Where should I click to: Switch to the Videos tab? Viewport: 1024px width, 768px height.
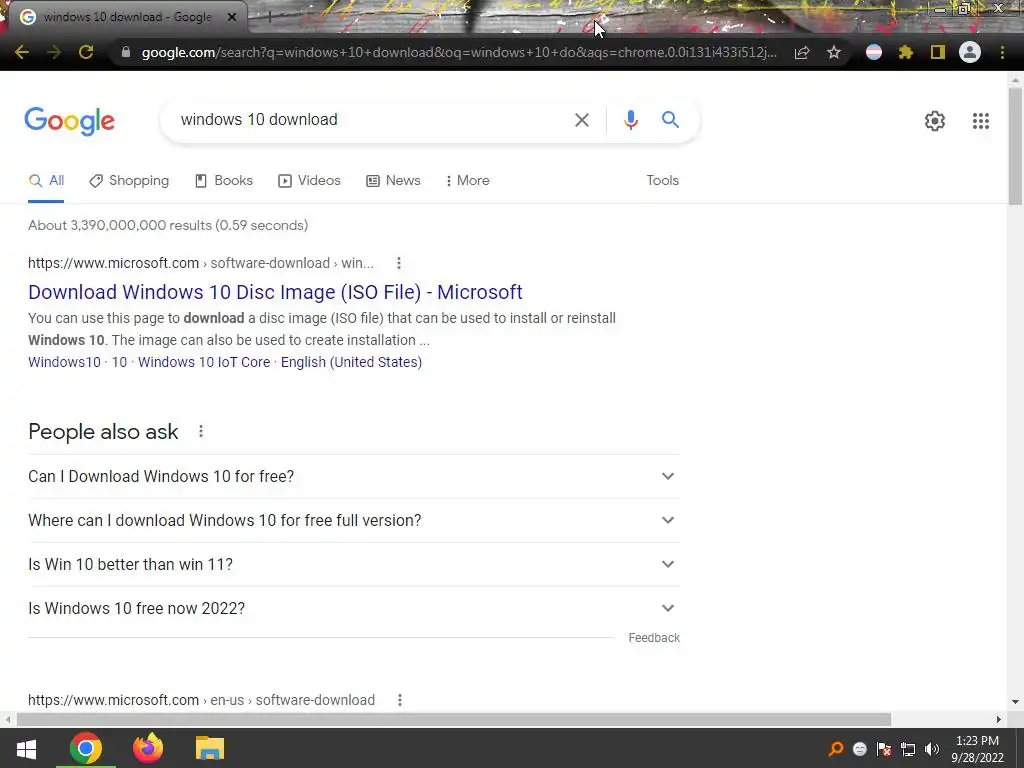pos(310,180)
